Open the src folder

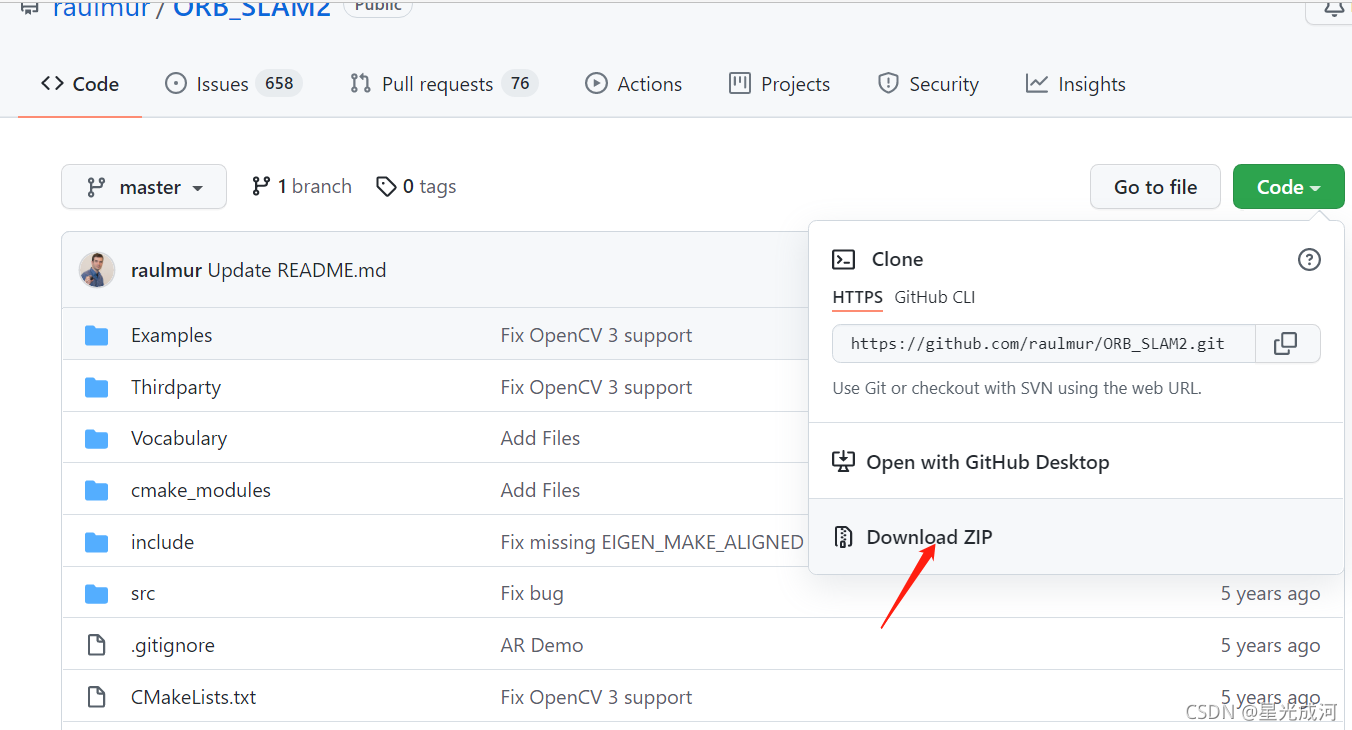click(143, 593)
